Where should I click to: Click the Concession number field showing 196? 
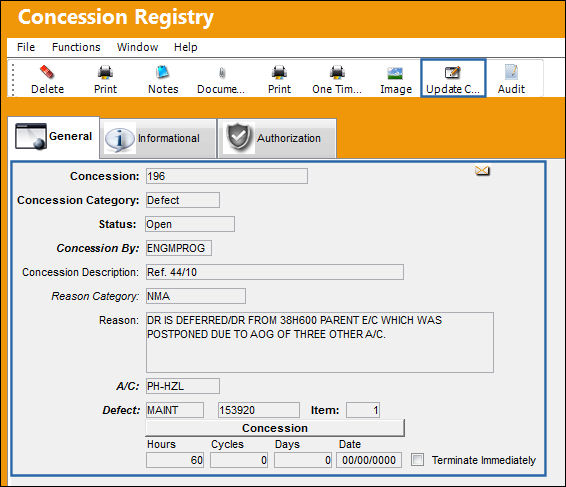pos(227,176)
